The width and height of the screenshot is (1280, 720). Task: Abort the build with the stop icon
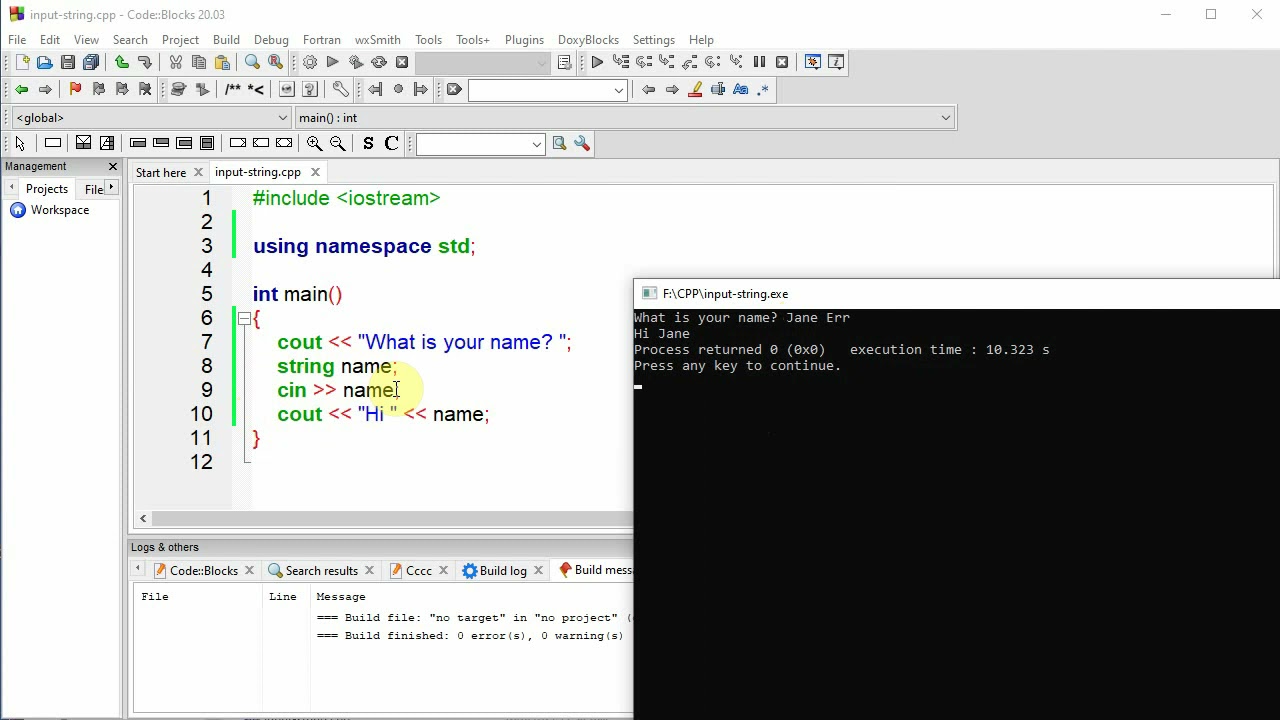click(x=402, y=62)
